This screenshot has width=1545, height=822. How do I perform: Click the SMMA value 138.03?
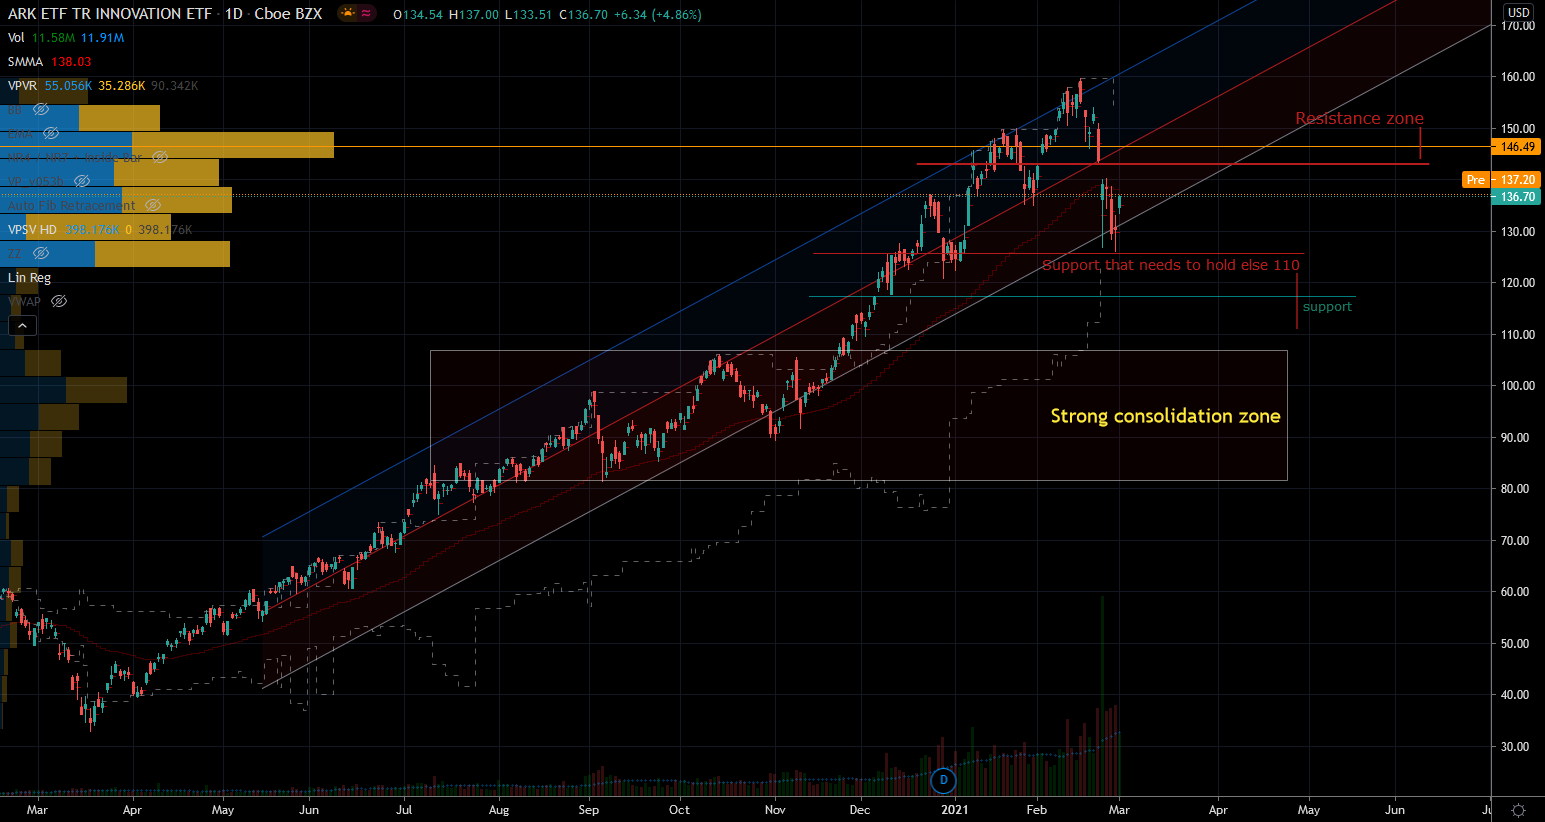pos(71,62)
